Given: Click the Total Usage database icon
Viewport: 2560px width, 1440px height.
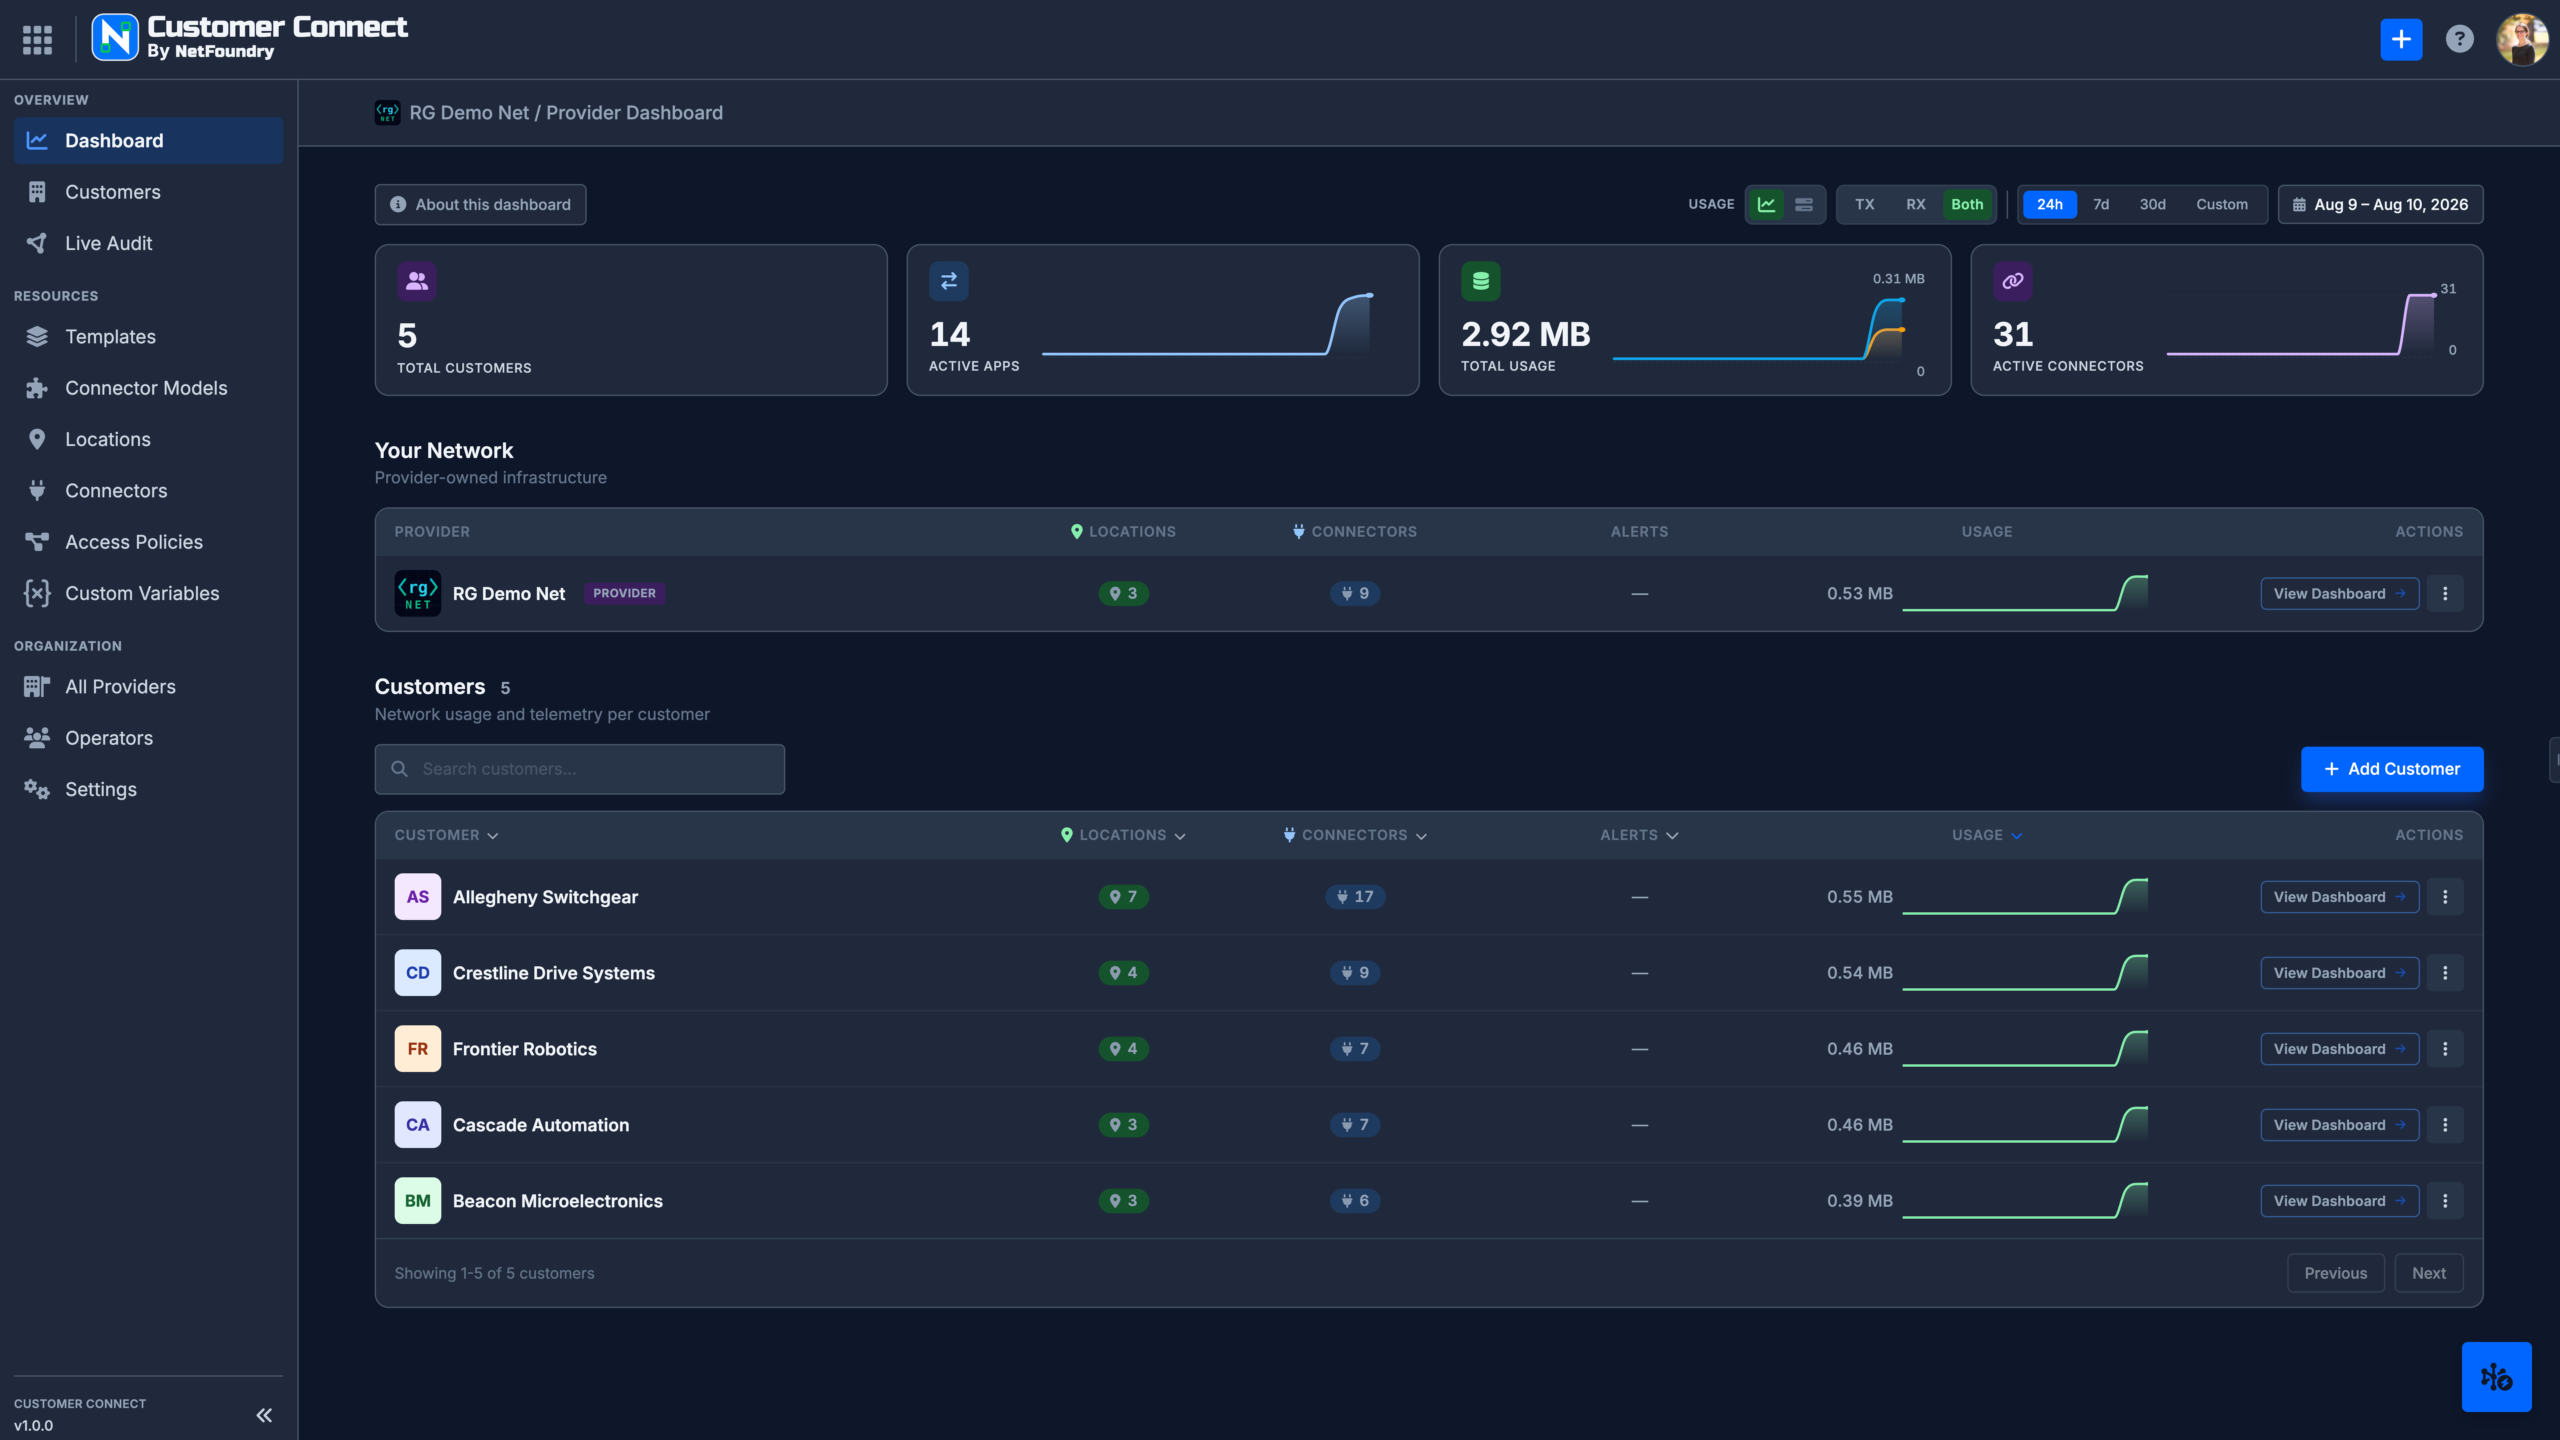Looking at the screenshot, I should tap(1480, 282).
